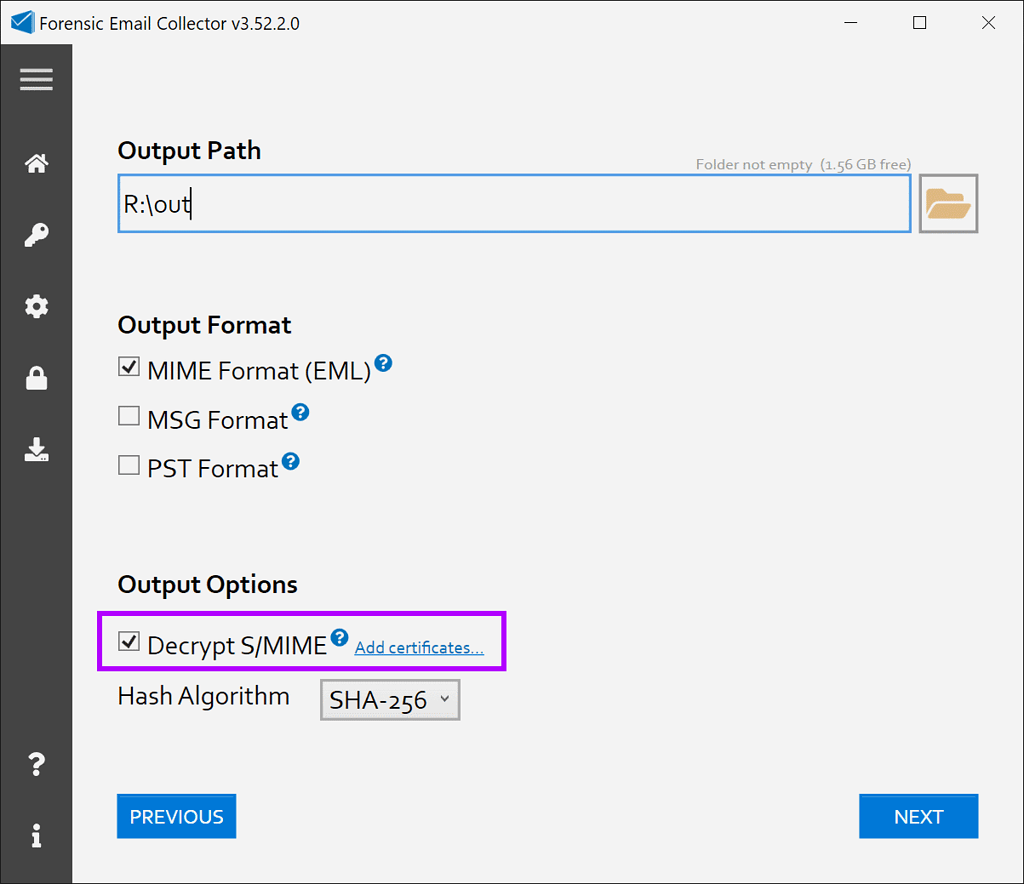Open the credentials key section in sidebar
The image size is (1024, 884).
pyautogui.click(x=36, y=235)
